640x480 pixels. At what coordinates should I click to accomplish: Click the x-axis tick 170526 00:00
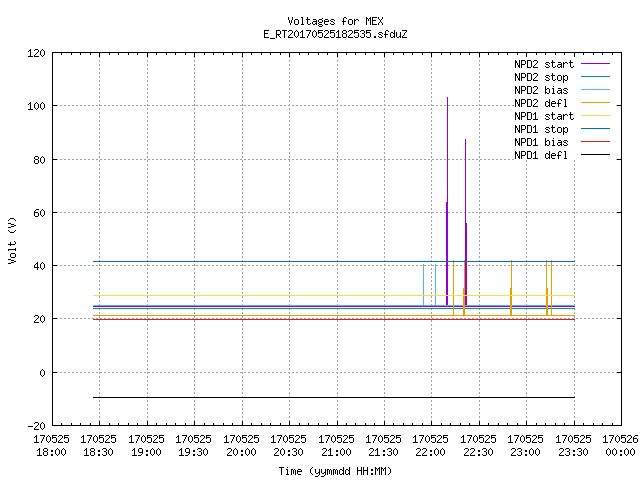coord(620,446)
